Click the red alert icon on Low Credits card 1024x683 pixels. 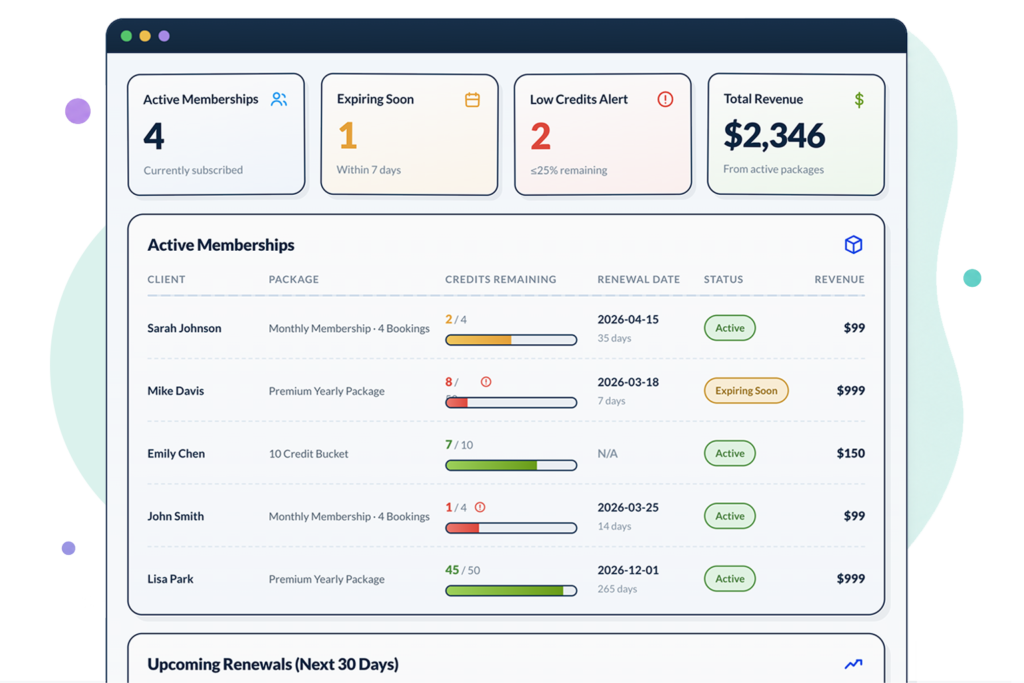[665, 99]
